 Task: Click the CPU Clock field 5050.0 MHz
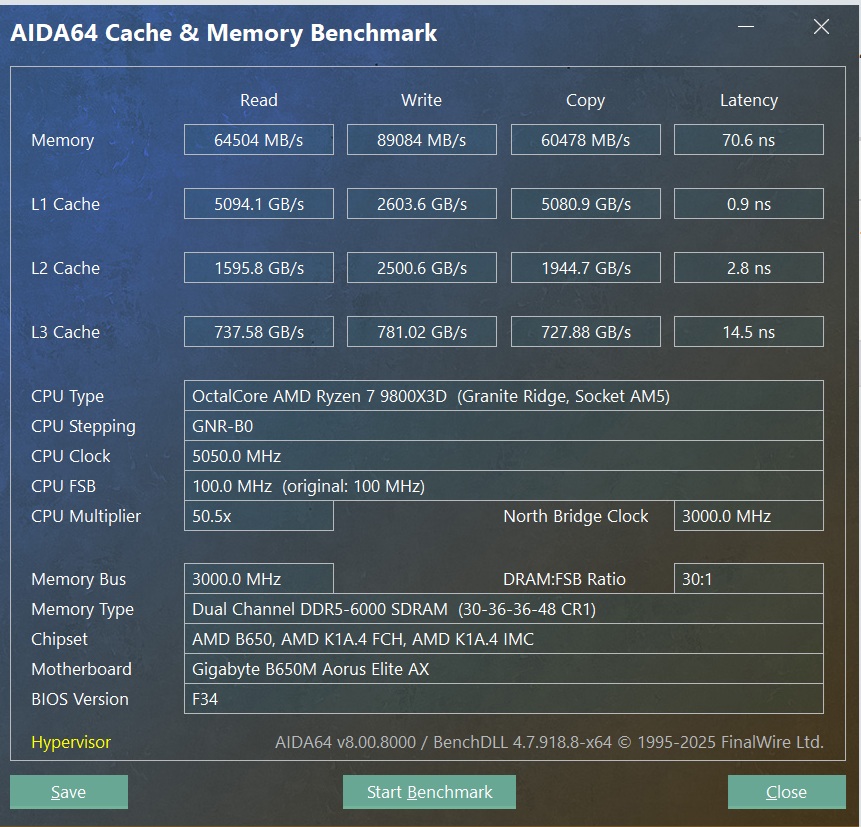tap(504, 456)
